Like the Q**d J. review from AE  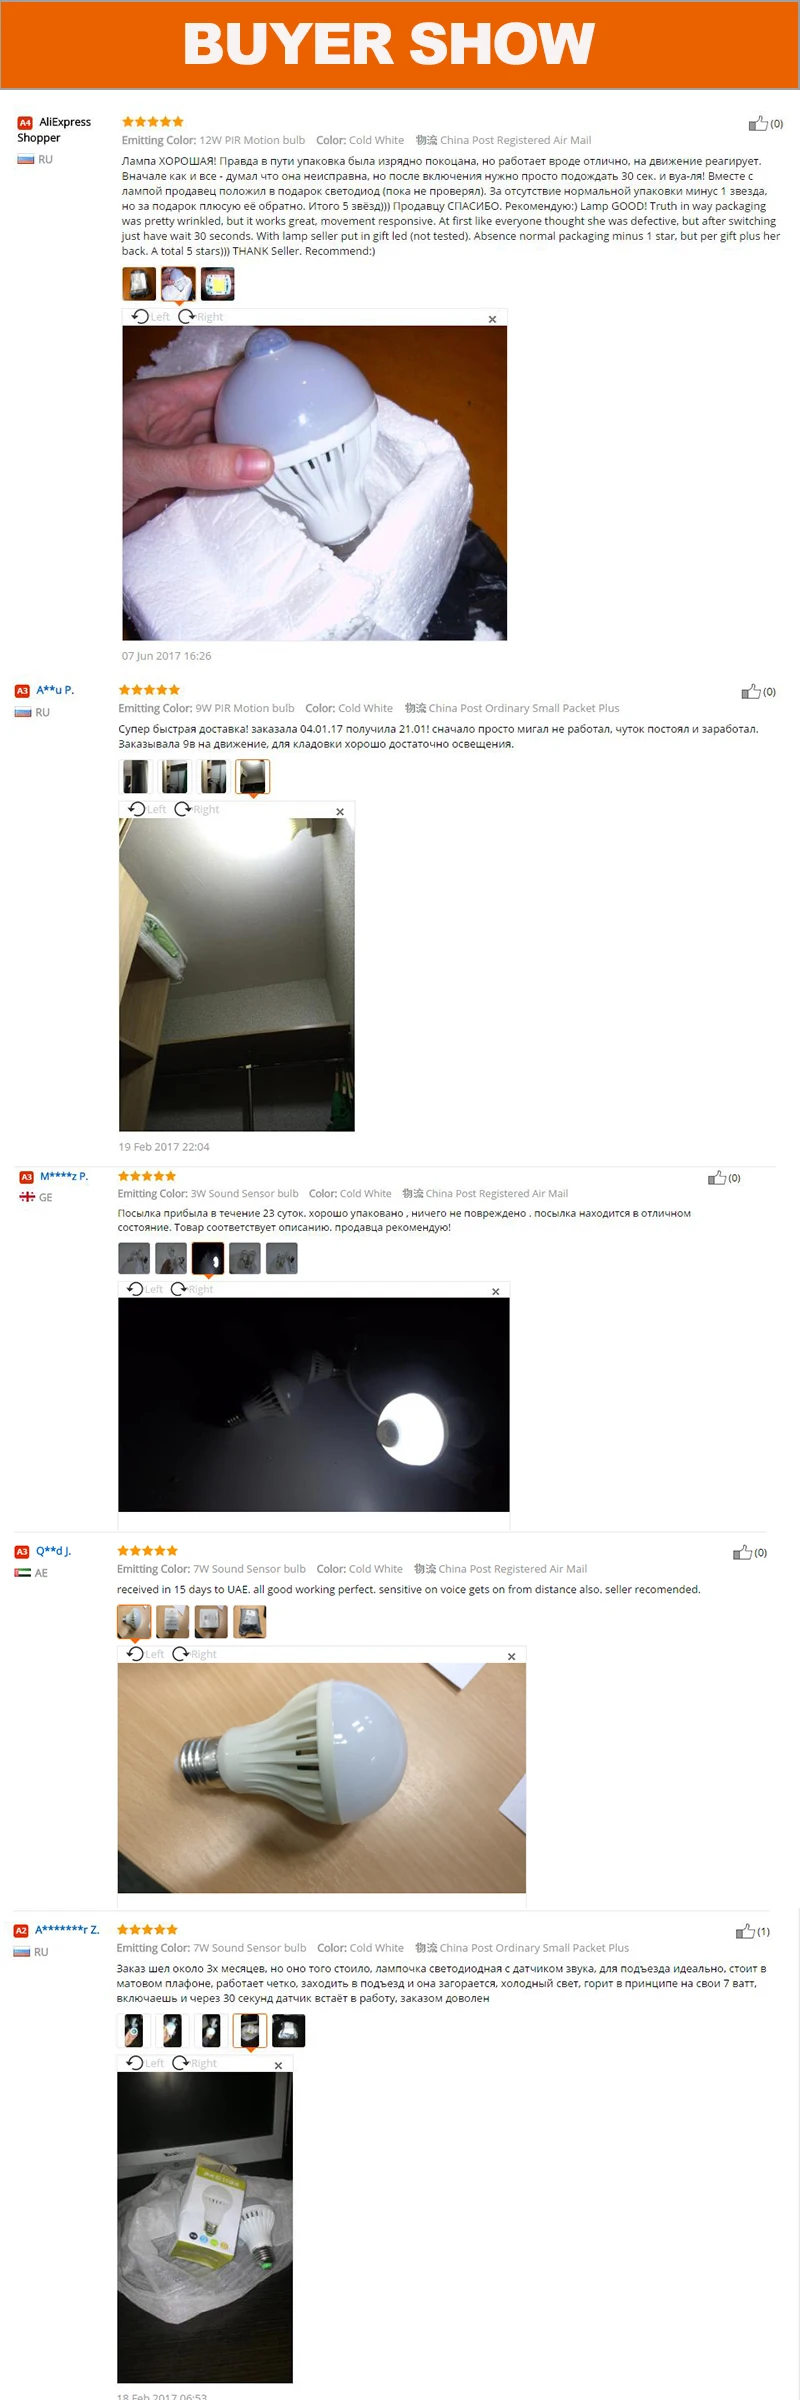742,1553
